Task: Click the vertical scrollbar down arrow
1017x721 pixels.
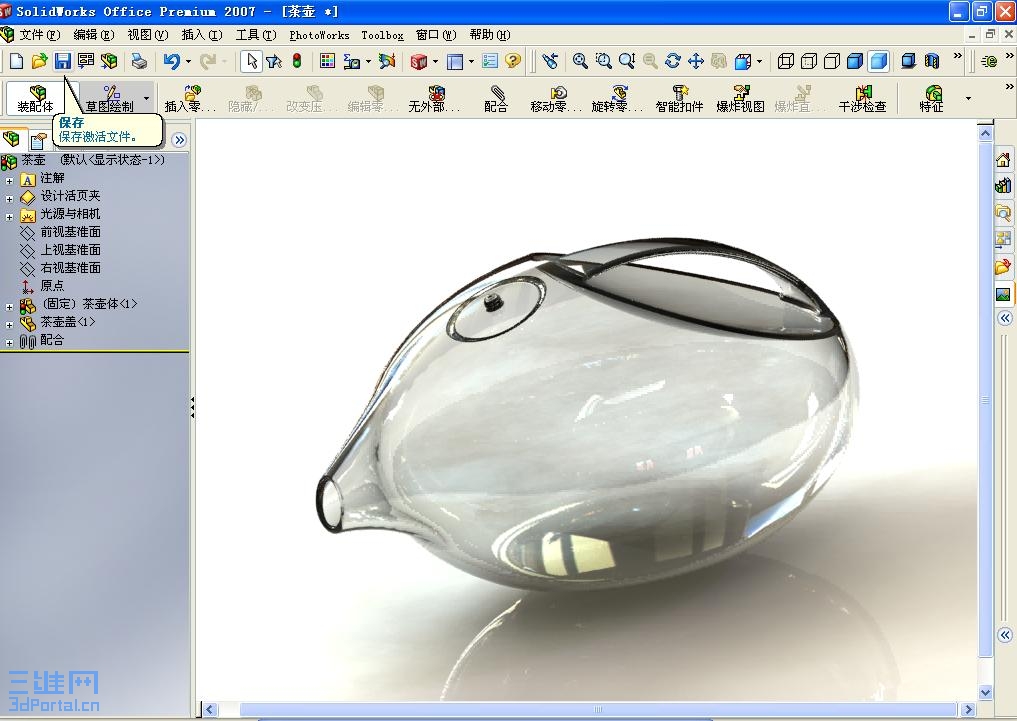Action: tap(985, 692)
